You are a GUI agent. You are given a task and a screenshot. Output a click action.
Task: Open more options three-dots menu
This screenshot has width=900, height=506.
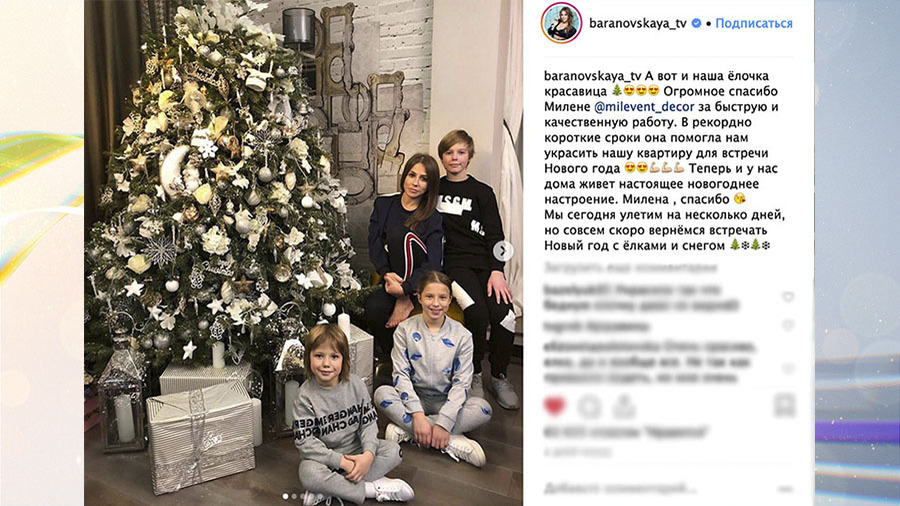(785, 489)
